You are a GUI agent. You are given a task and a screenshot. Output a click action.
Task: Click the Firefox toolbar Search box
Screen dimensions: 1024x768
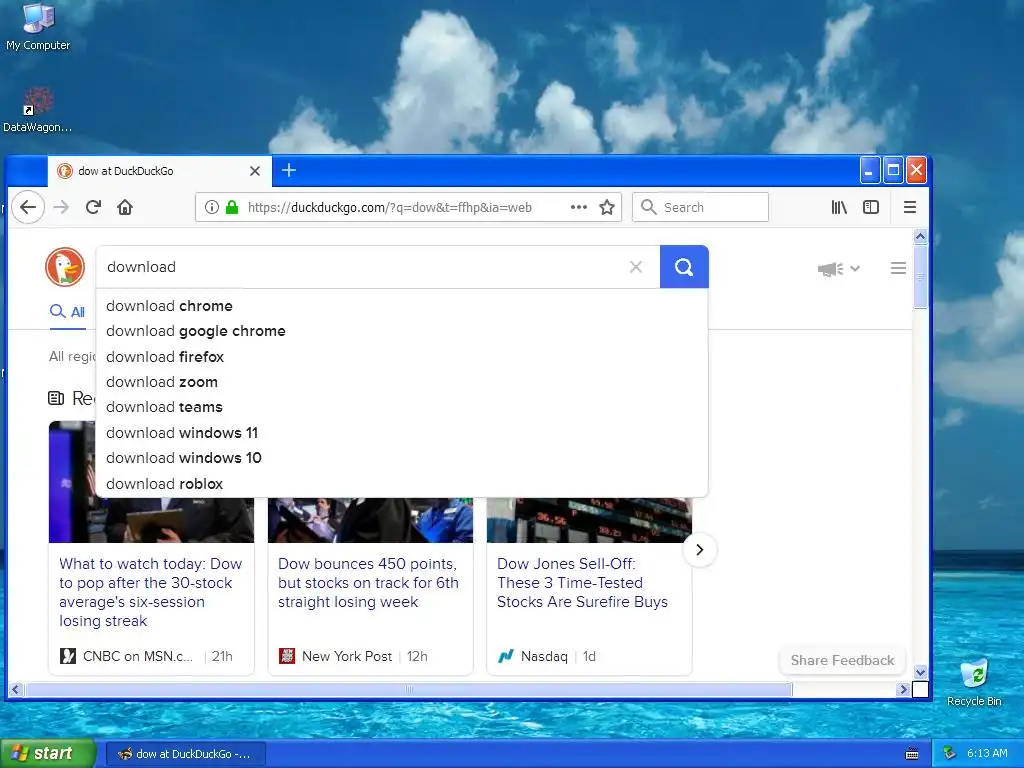[700, 207]
